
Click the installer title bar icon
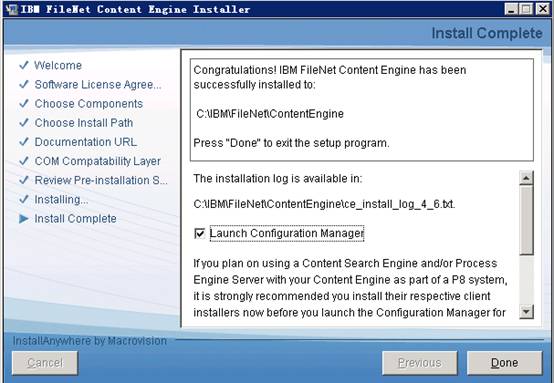click(x=12, y=9)
